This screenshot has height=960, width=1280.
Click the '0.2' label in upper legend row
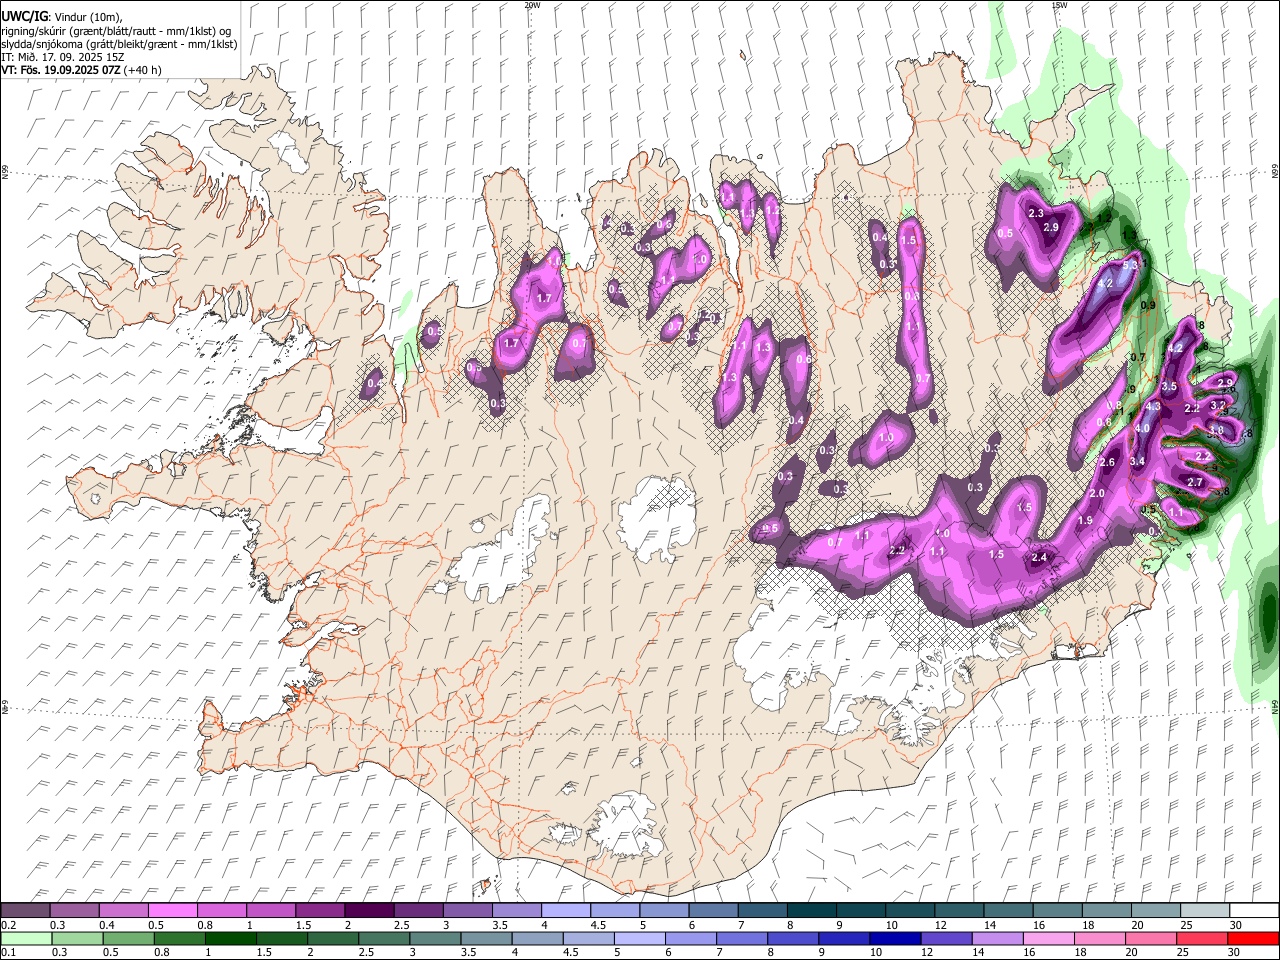tap(9, 925)
